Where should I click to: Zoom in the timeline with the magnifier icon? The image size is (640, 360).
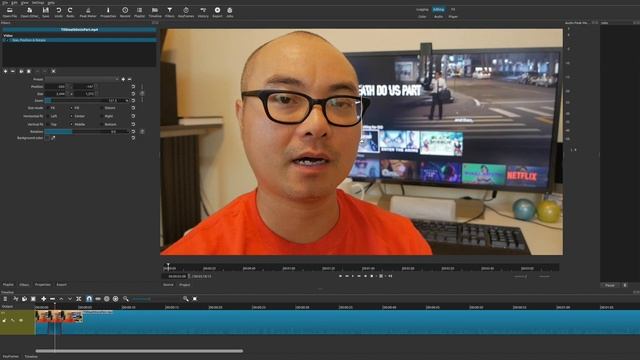point(186,299)
